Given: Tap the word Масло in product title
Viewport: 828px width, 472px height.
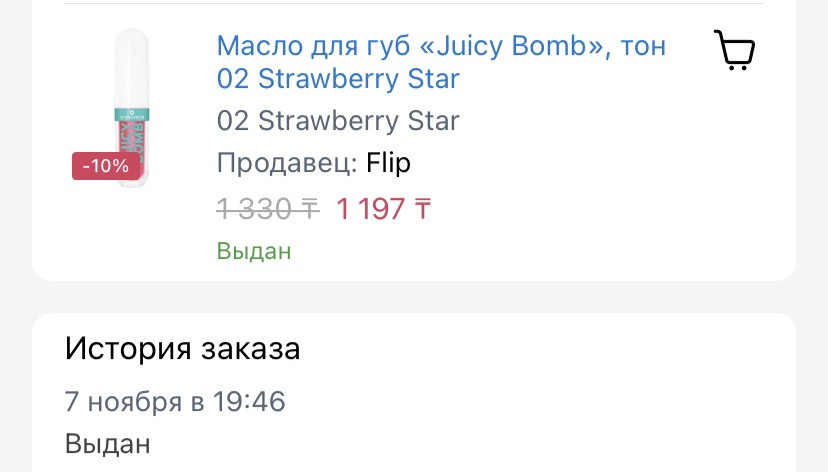Looking at the screenshot, I should tap(259, 46).
